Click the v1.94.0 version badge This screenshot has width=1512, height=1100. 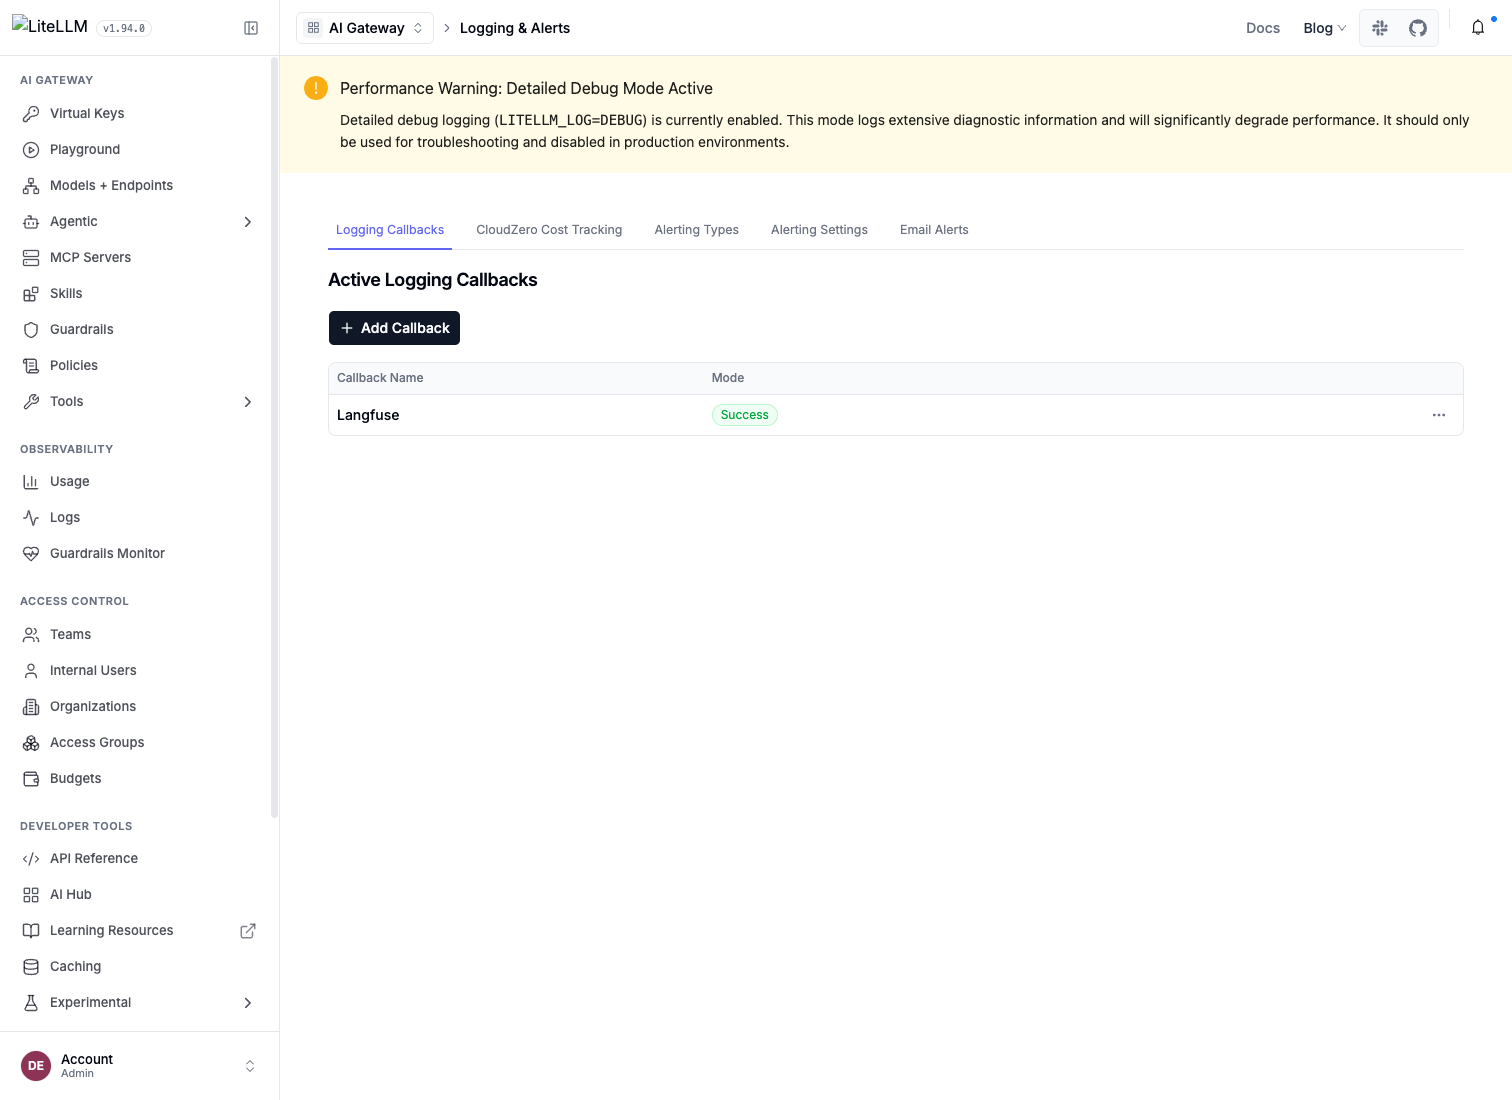124,28
